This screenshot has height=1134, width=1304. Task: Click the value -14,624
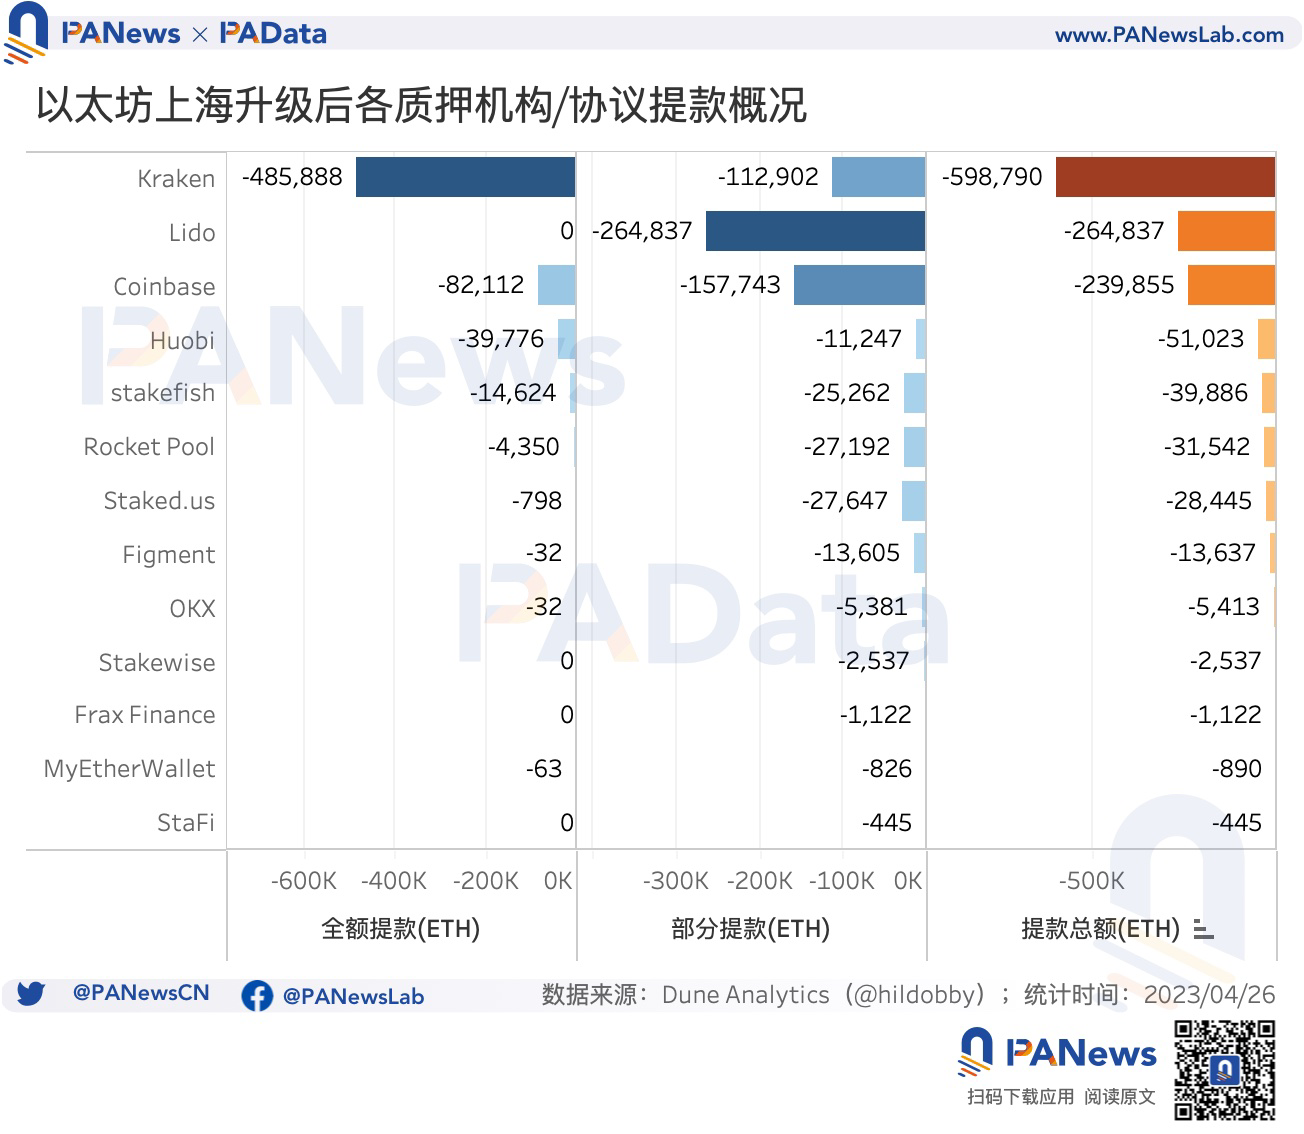(x=513, y=393)
